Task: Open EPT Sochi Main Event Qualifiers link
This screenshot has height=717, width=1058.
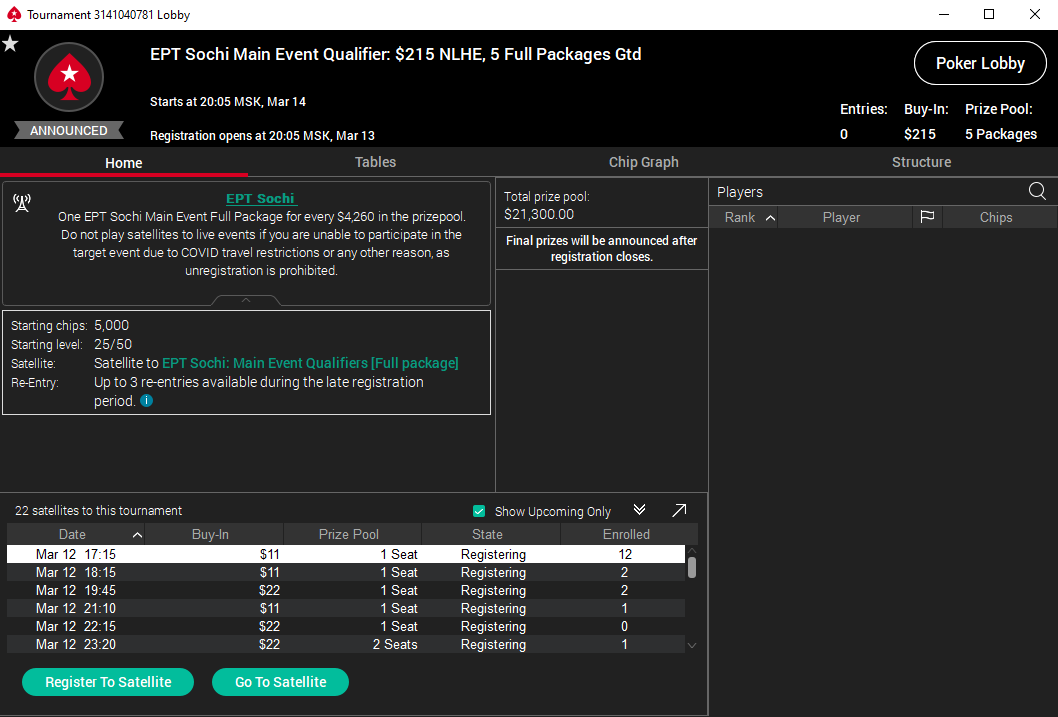Action: pyautogui.click(x=310, y=363)
